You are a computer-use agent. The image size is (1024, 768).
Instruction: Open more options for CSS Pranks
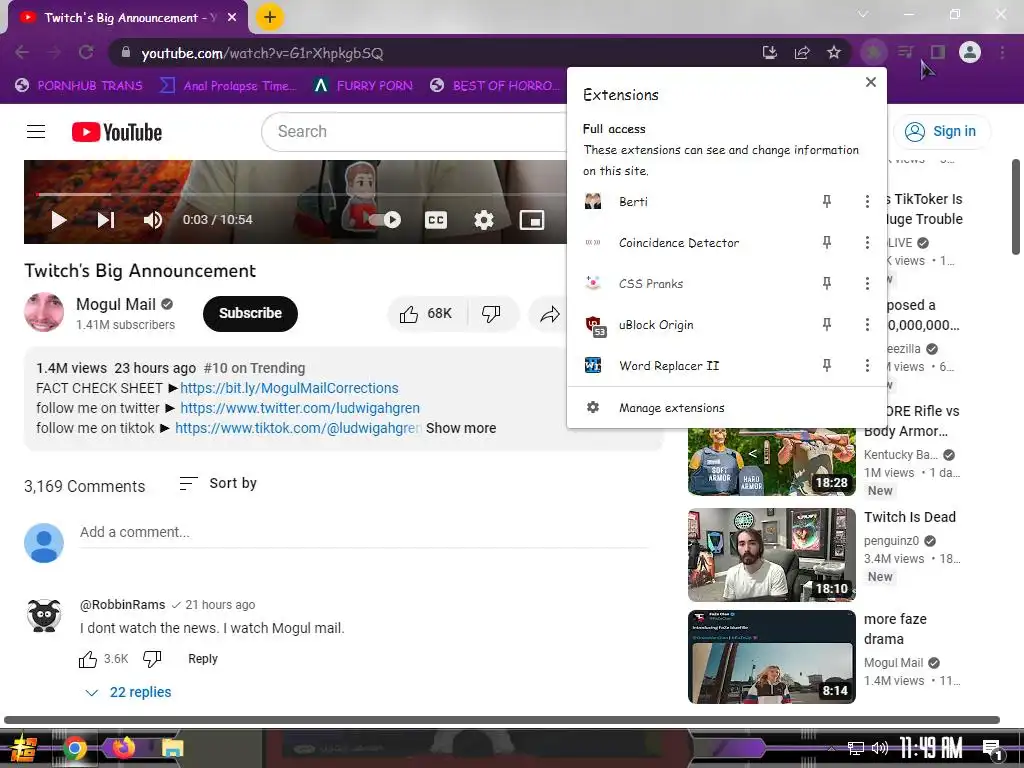click(x=867, y=283)
